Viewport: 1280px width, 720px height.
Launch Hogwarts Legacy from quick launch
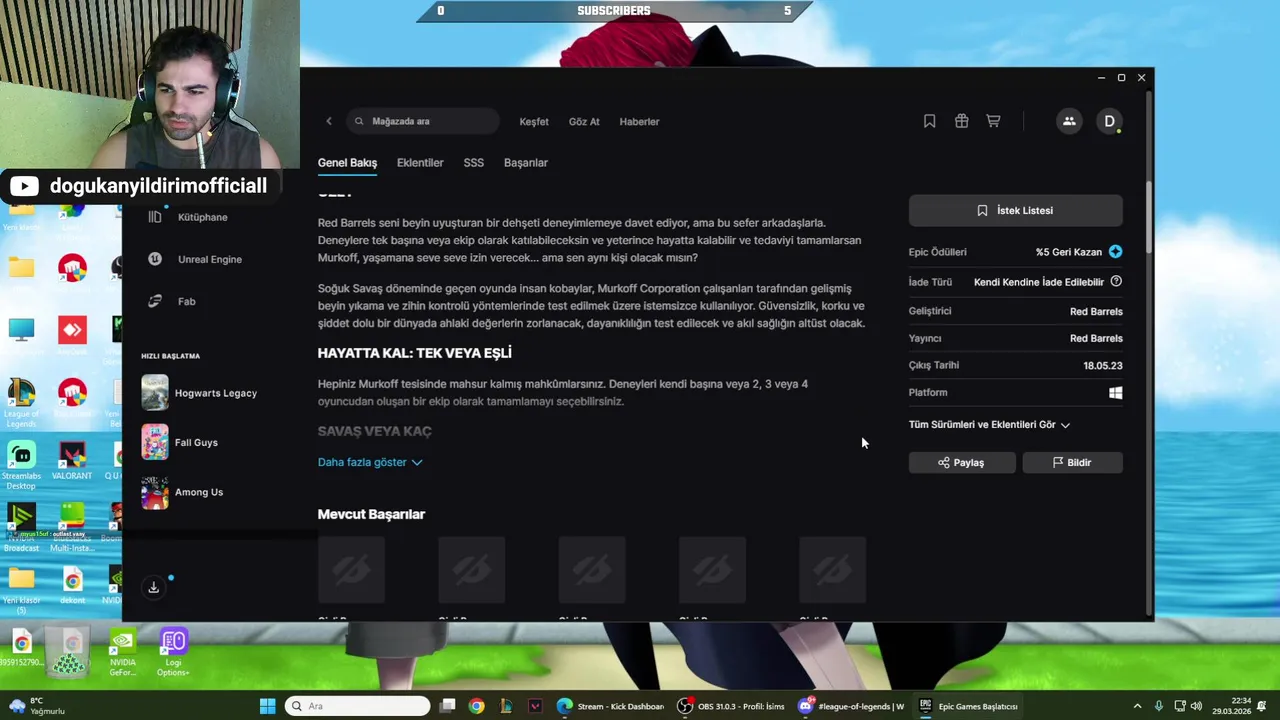[x=198, y=393]
